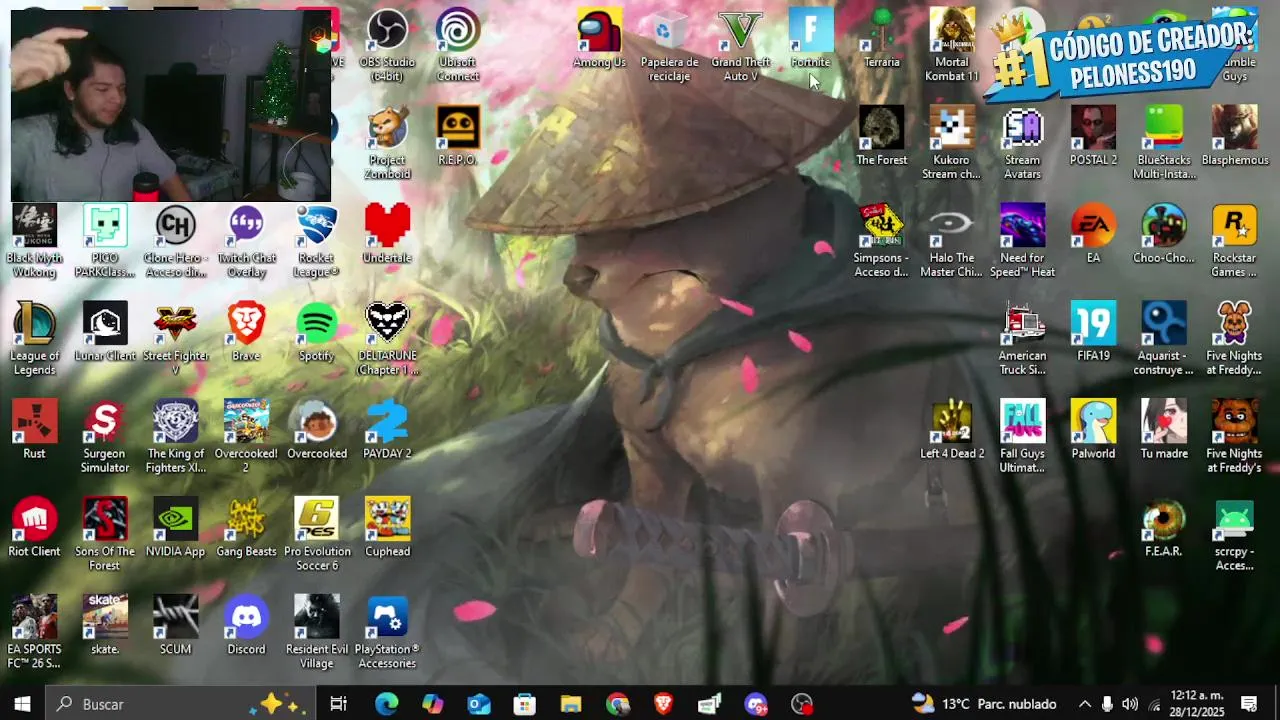Viewport: 1280px width, 720px height.
Task: Click the Buscar taskbar search box
Action: point(180,704)
